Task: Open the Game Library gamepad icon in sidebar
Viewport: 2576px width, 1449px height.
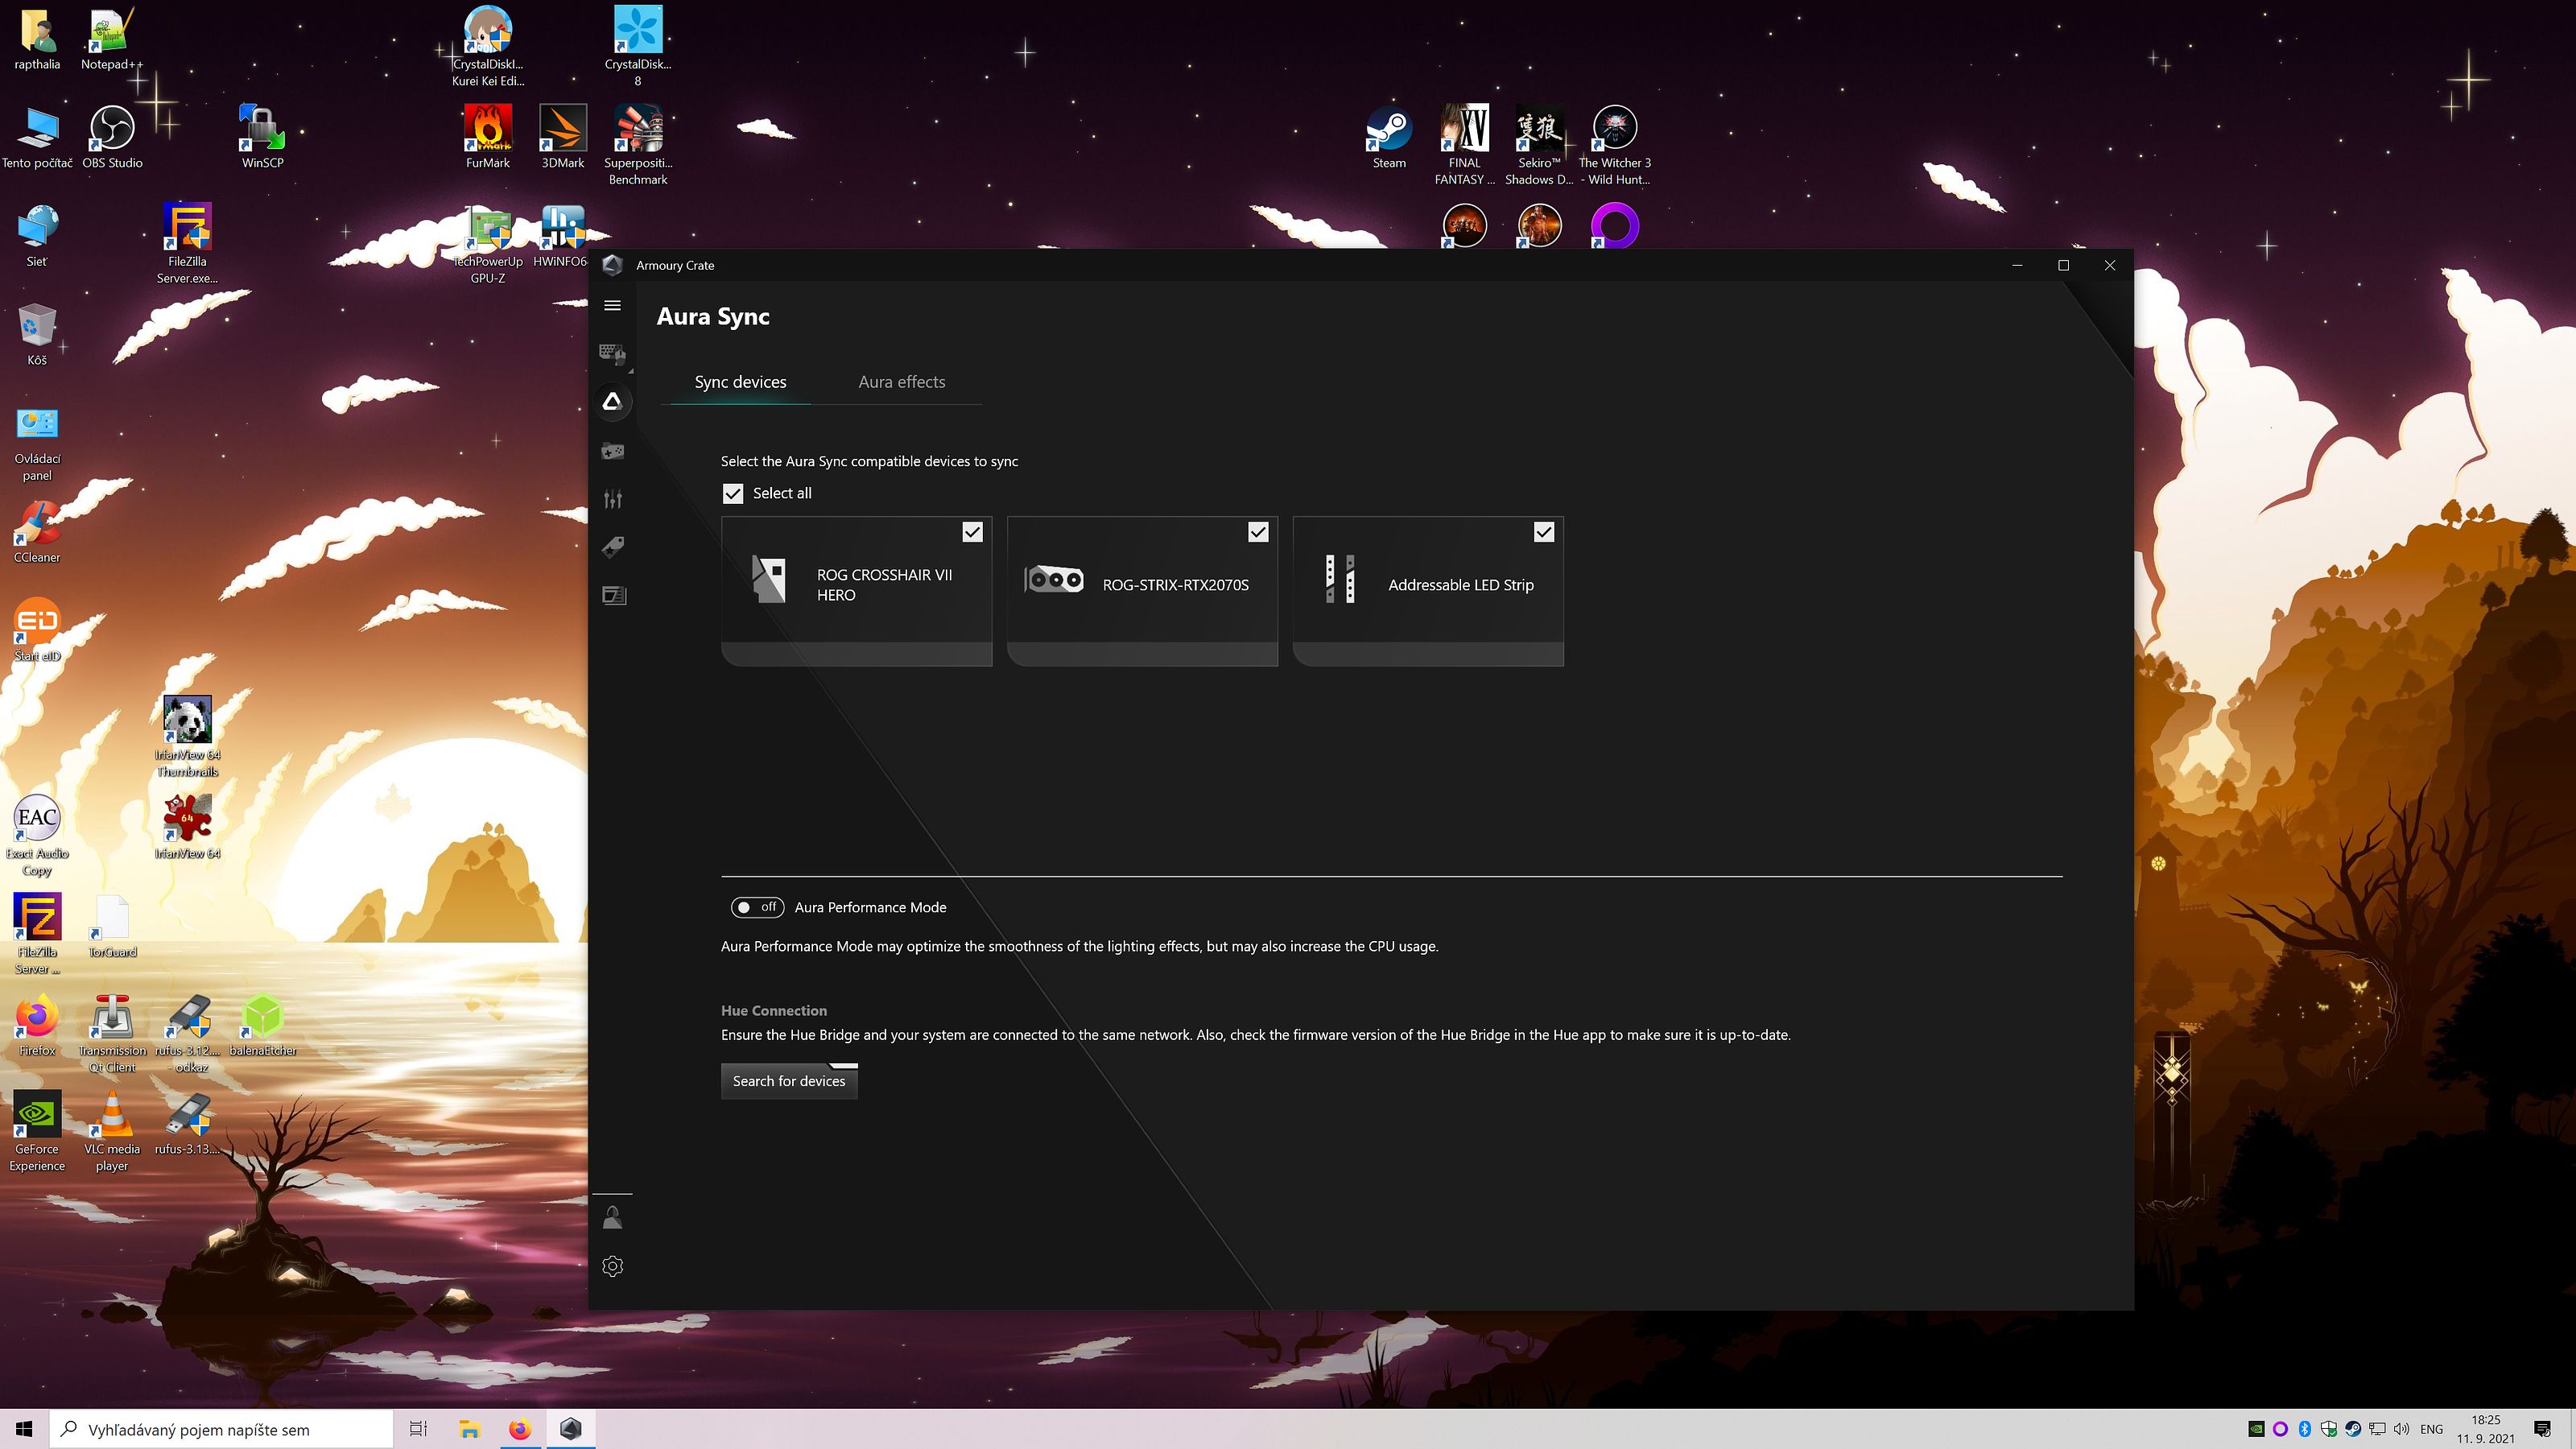Action: (613, 451)
